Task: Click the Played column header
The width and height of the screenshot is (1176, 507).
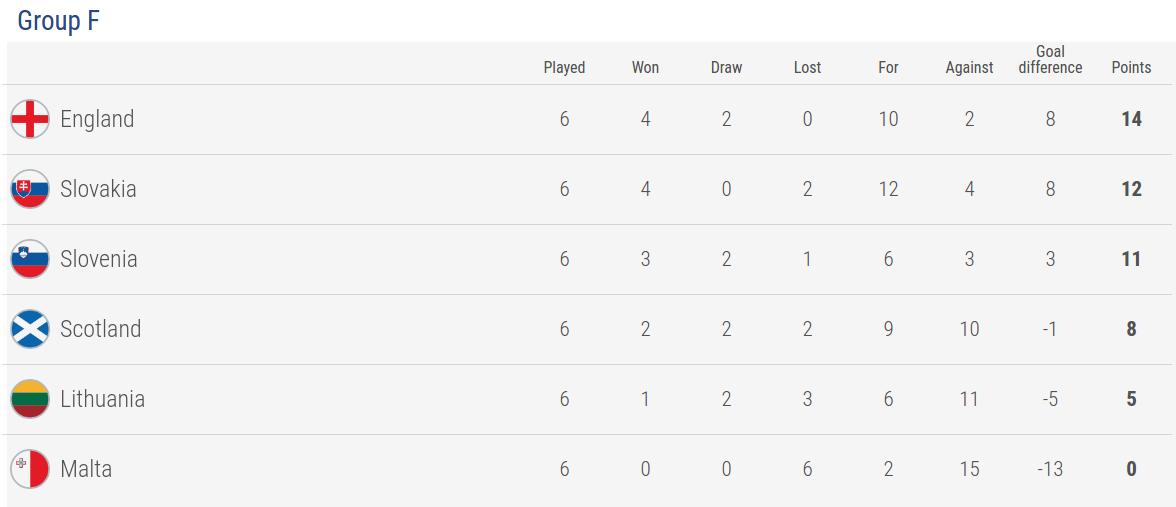Action: 564,68
